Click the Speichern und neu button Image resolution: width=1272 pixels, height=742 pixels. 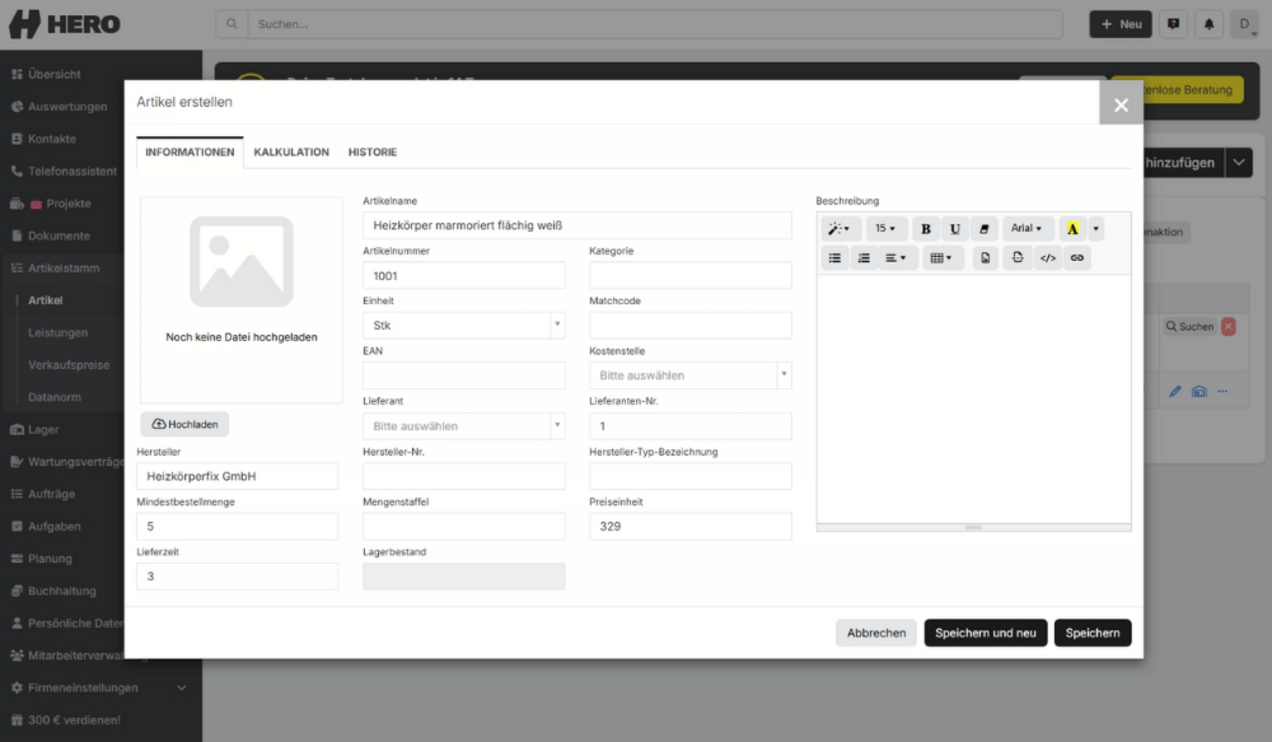986,633
